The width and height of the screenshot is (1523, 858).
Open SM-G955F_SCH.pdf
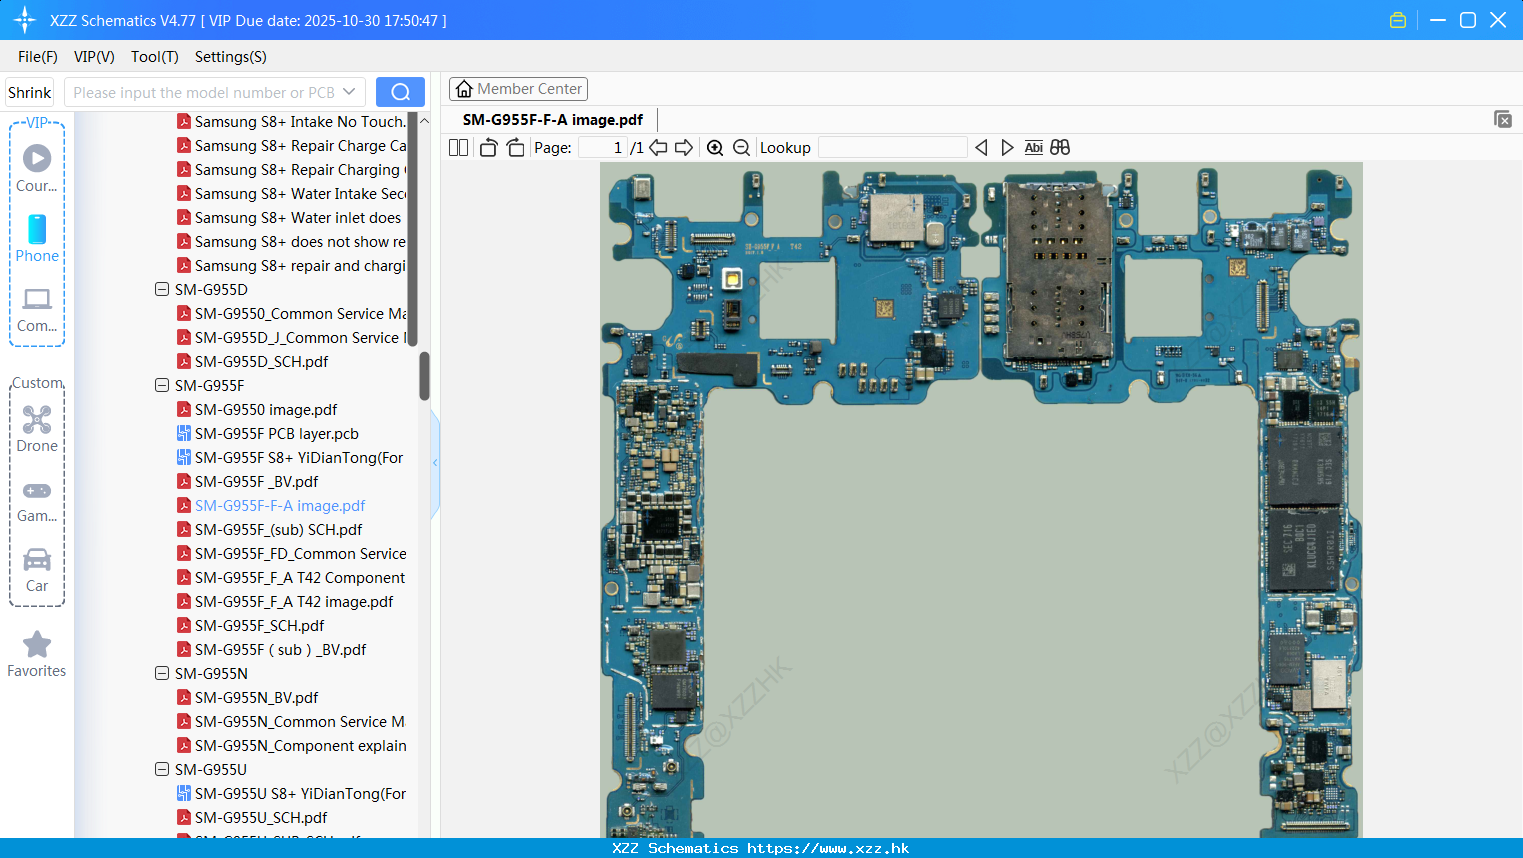(x=259, y=625)
